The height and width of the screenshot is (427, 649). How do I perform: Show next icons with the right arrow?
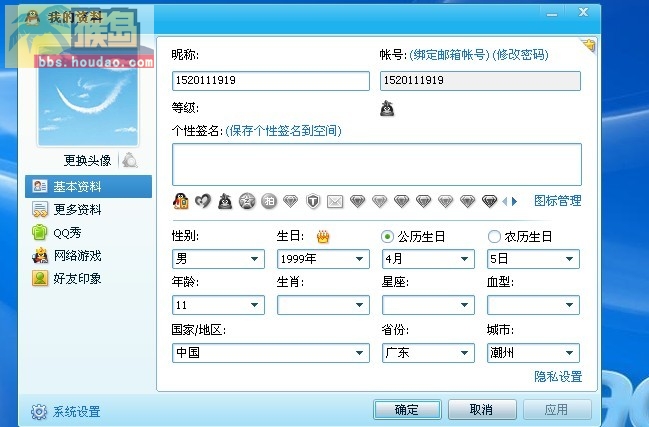coord(514,202)
